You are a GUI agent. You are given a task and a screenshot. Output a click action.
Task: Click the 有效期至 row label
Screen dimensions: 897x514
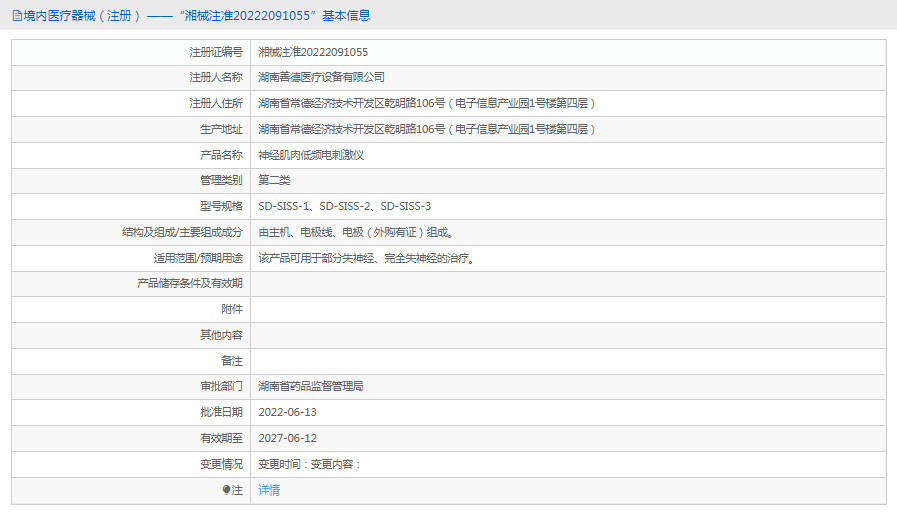[221, 438]
